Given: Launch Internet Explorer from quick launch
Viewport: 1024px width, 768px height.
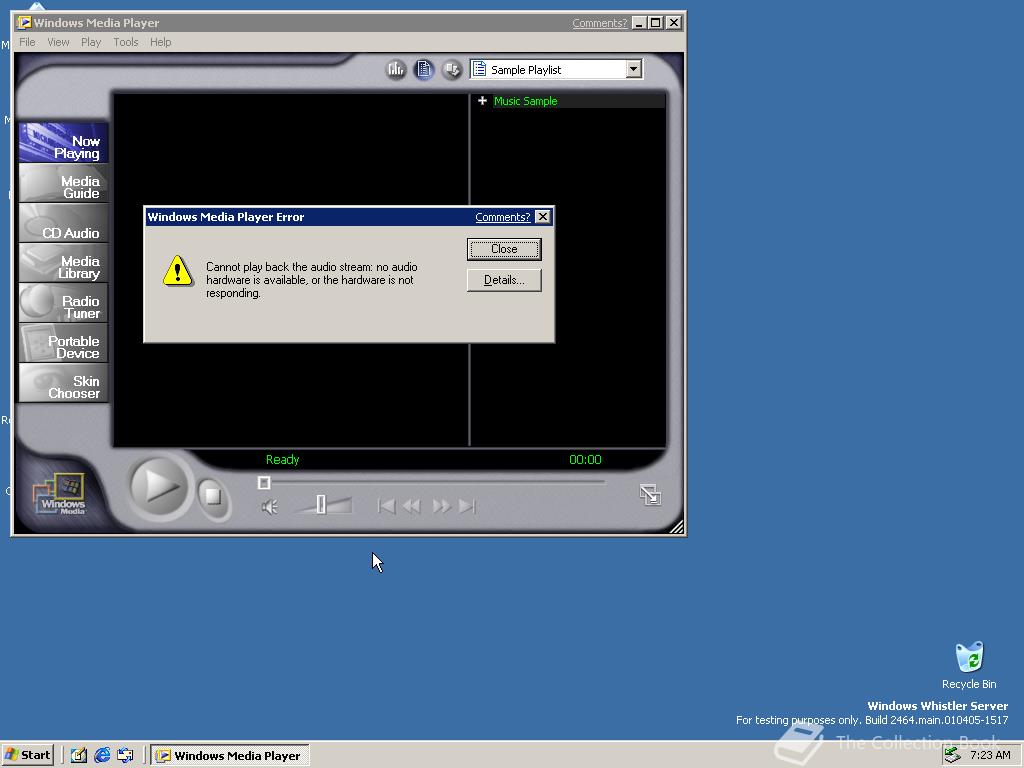Looking at the screenshot, I should (102, 756).
